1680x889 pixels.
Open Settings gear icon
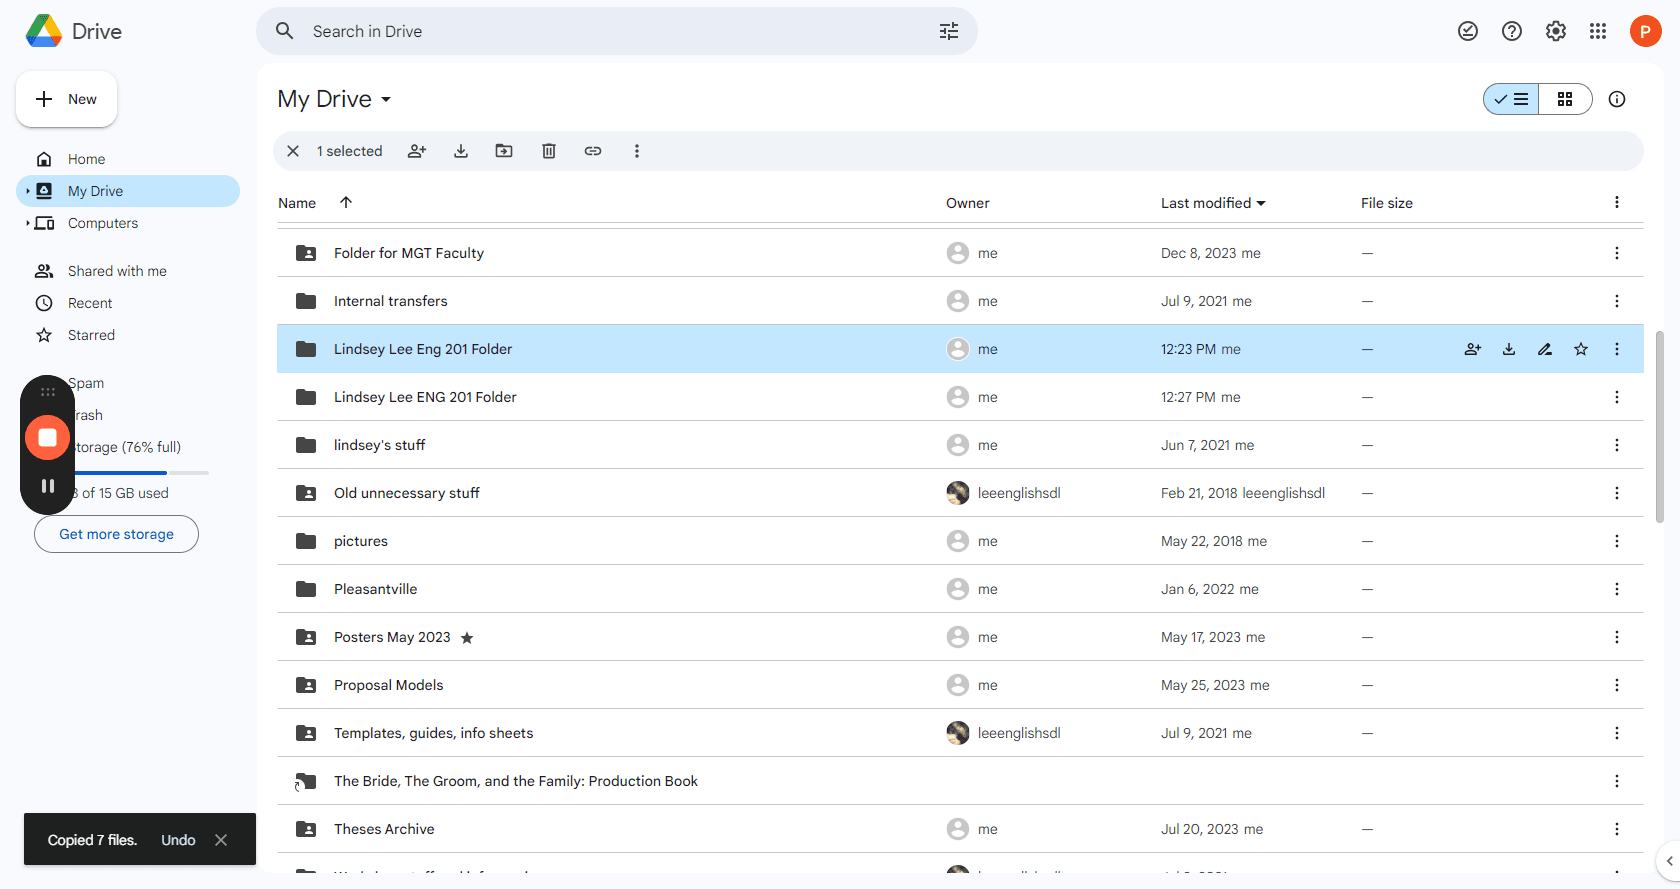click(x=1556, y=31)
